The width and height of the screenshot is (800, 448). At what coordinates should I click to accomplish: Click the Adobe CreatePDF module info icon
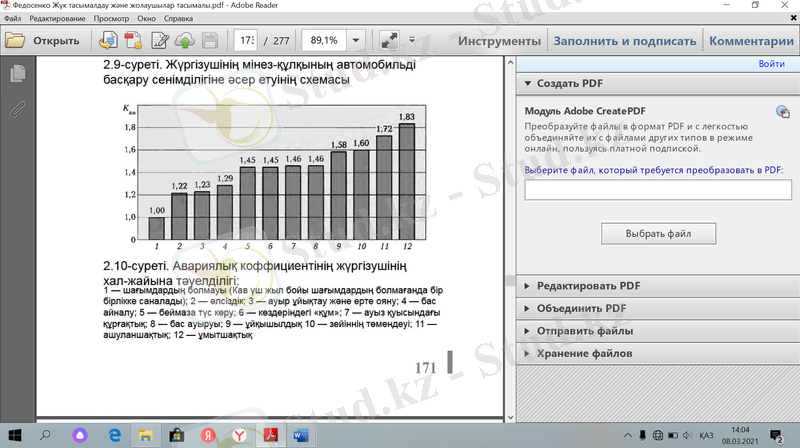pyautogui.click(x=782, y=112)
